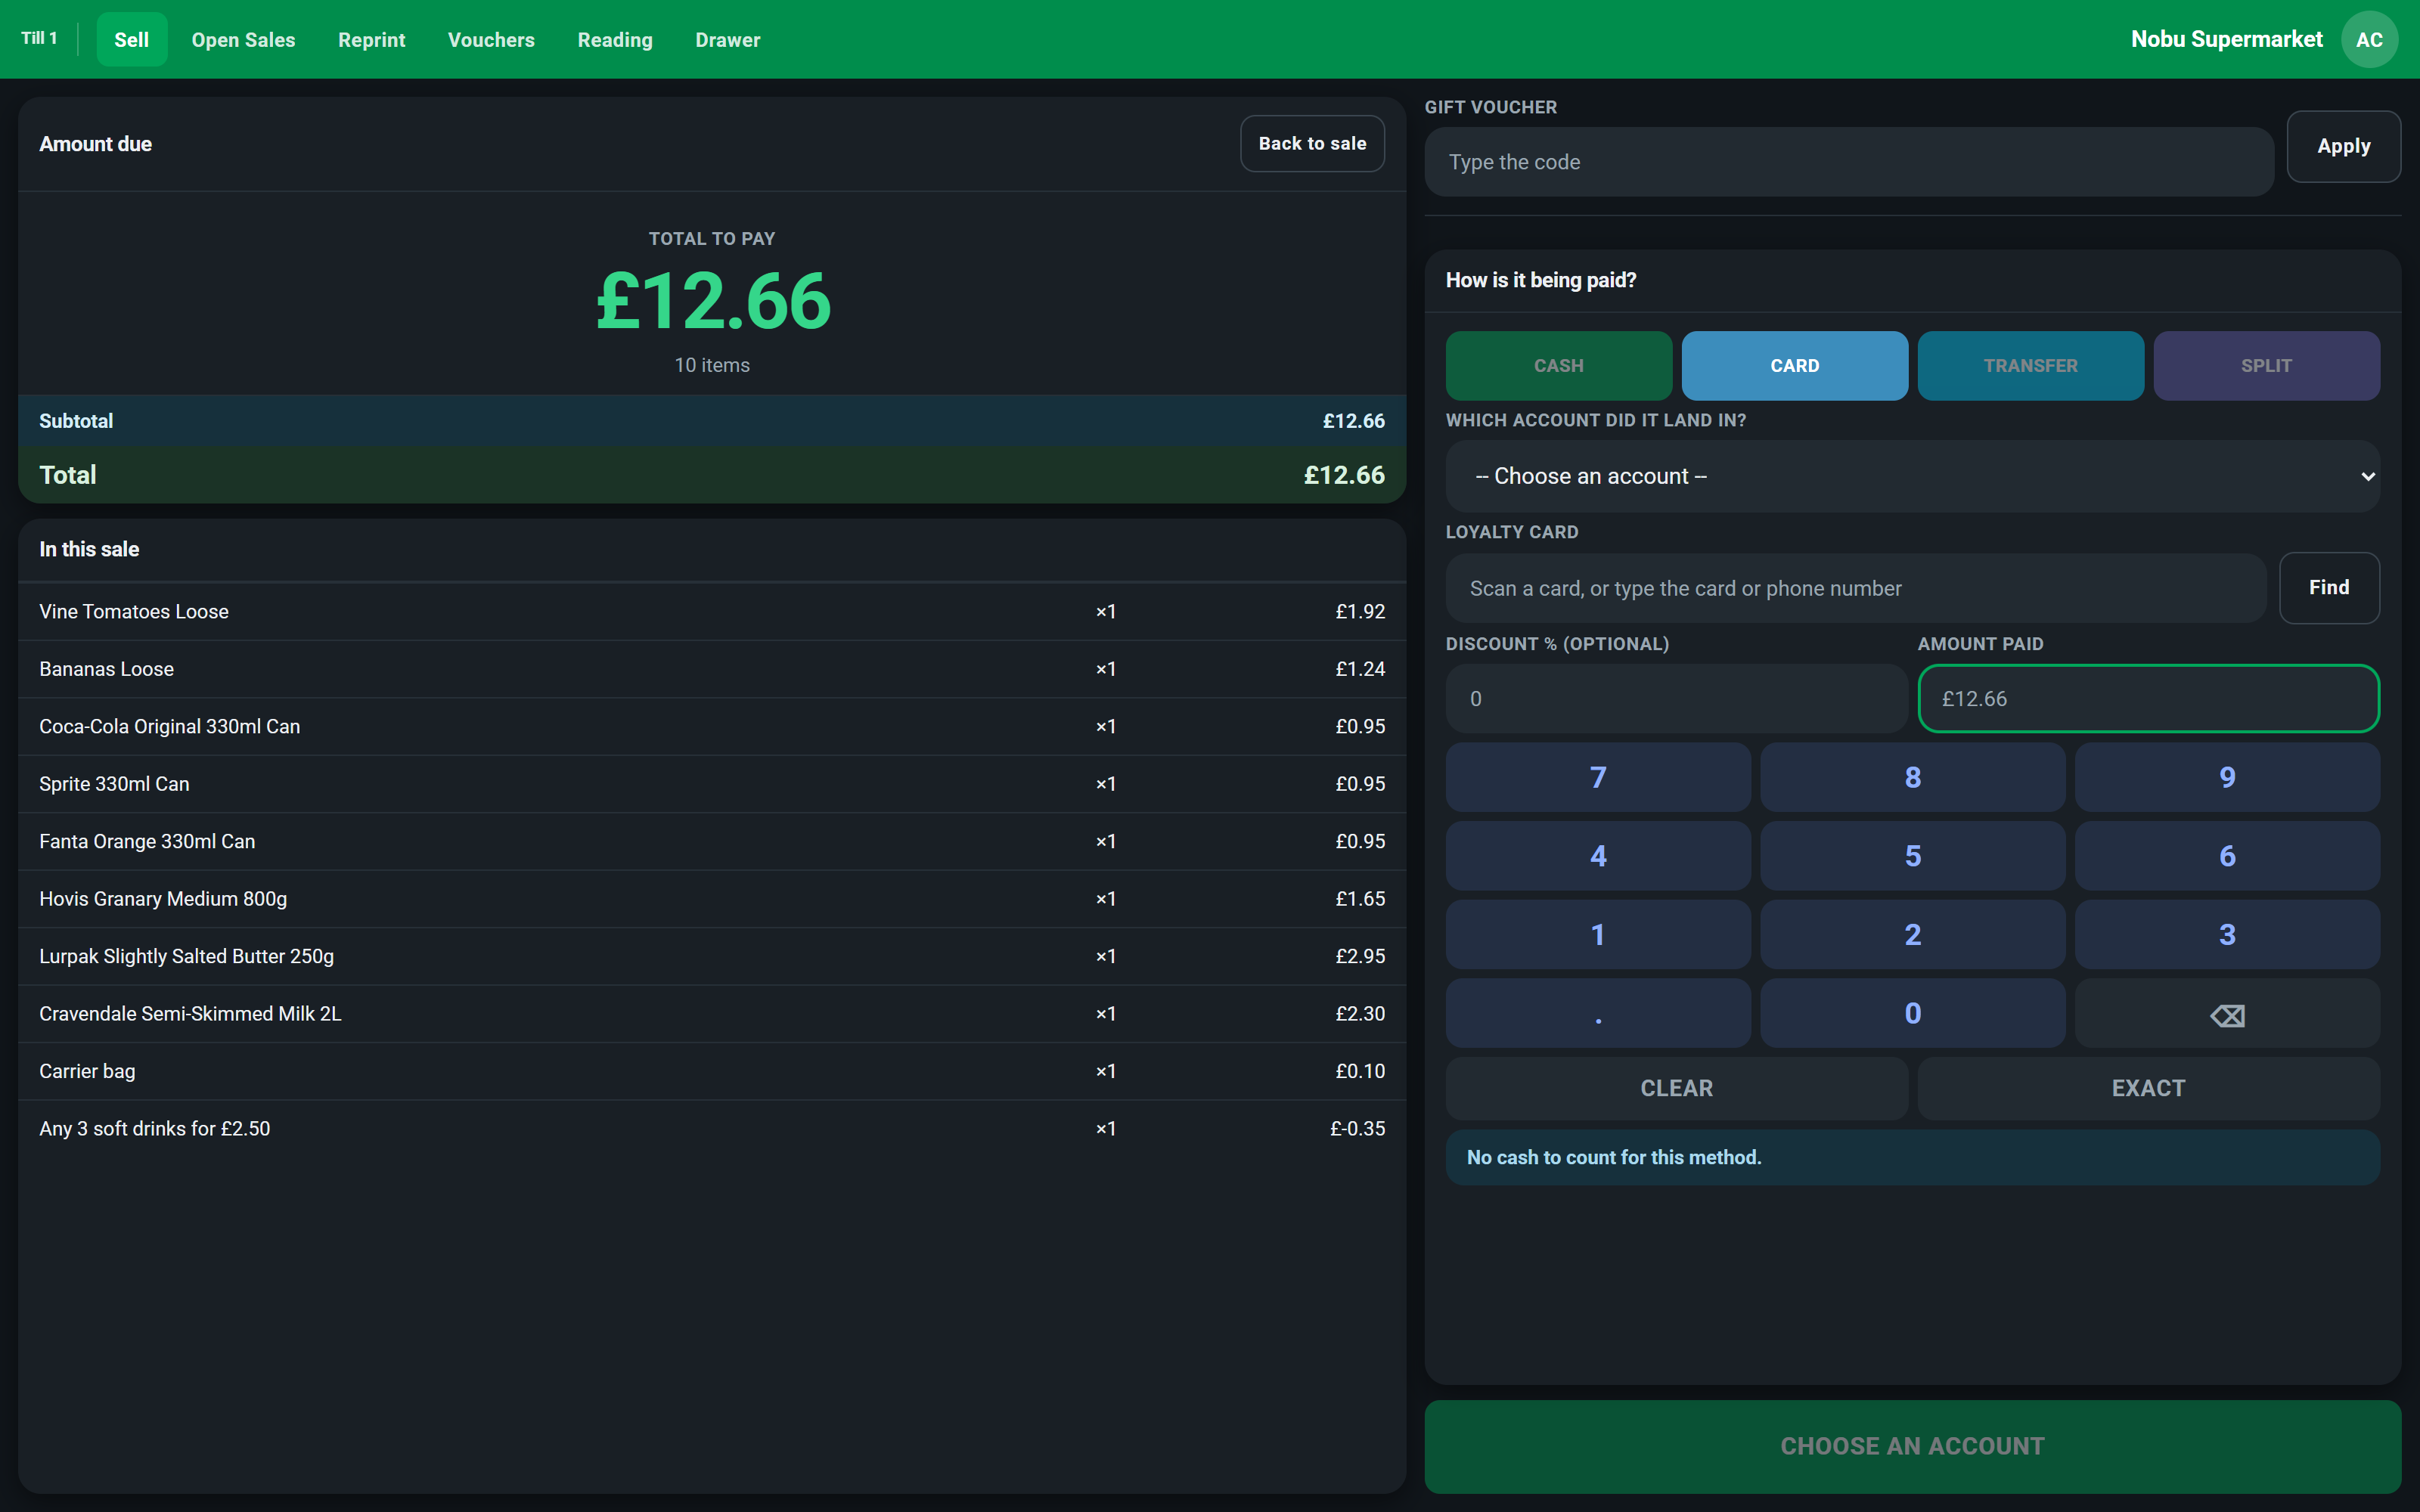Image resolution: width=2420 pixels, height=1512 pixels.
Task: Tap the decimal point key
Action: [x=1598, y=1013]
